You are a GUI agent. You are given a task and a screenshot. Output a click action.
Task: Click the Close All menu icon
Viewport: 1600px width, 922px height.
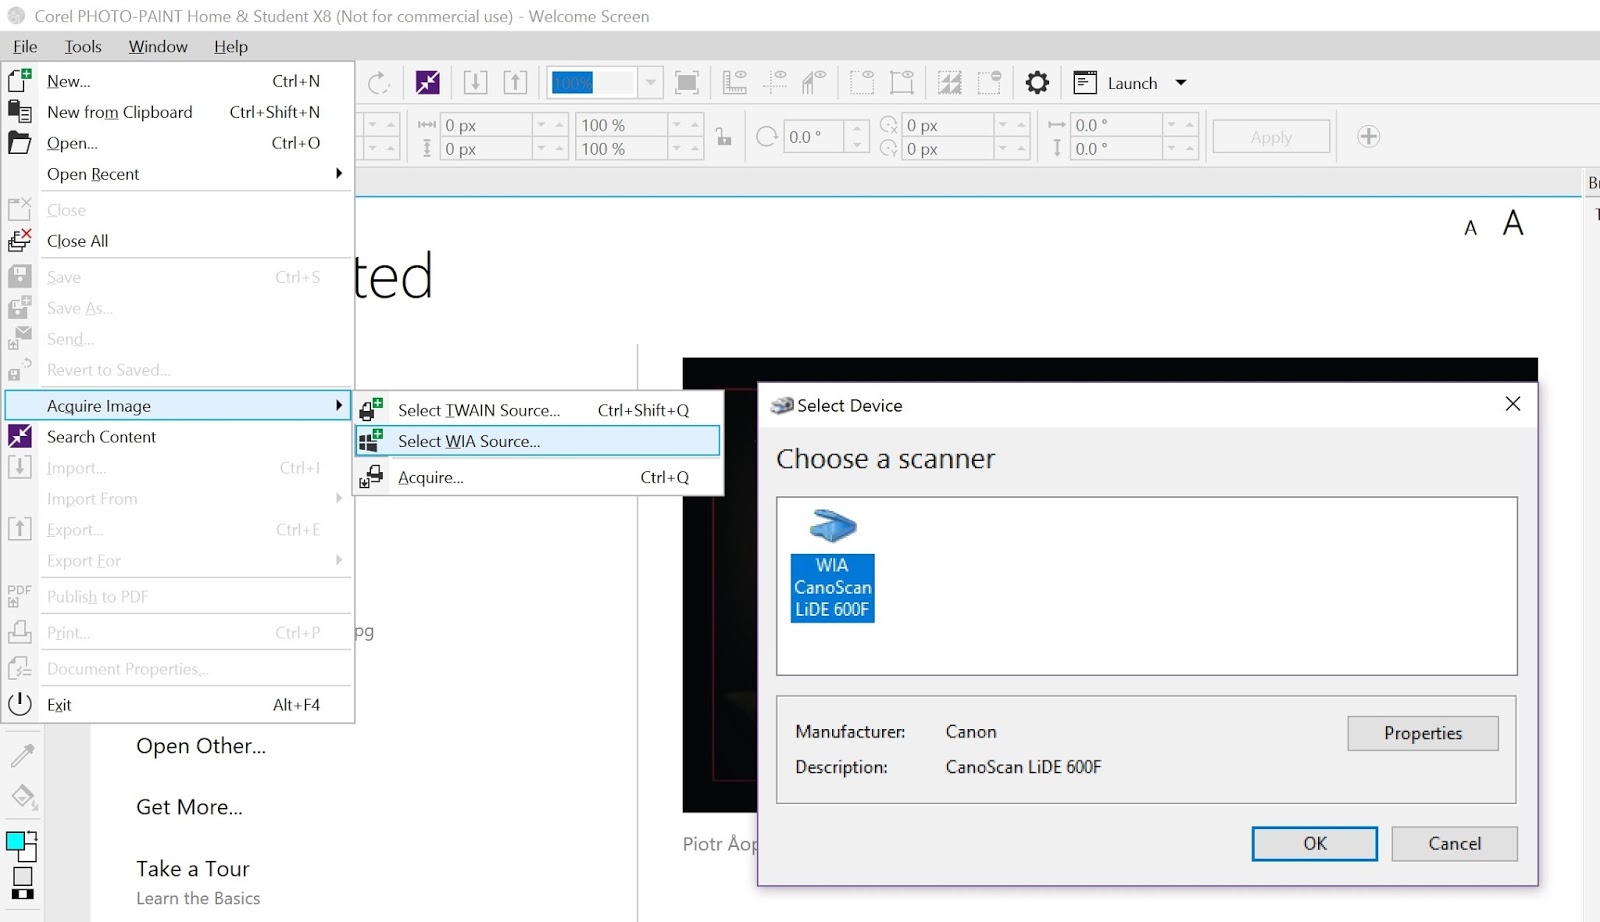click(20, 240)
